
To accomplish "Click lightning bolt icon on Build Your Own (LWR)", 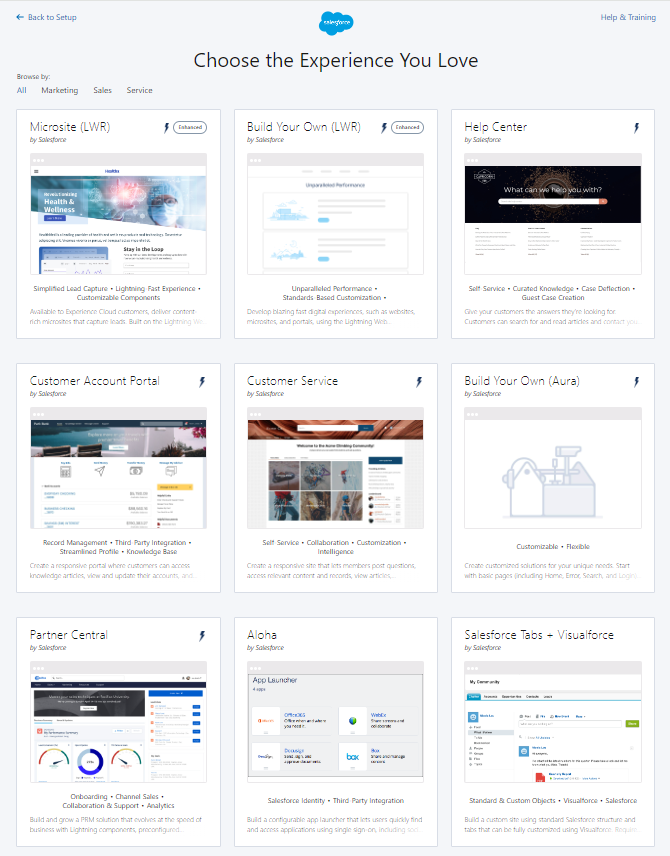I will [383, 128].
